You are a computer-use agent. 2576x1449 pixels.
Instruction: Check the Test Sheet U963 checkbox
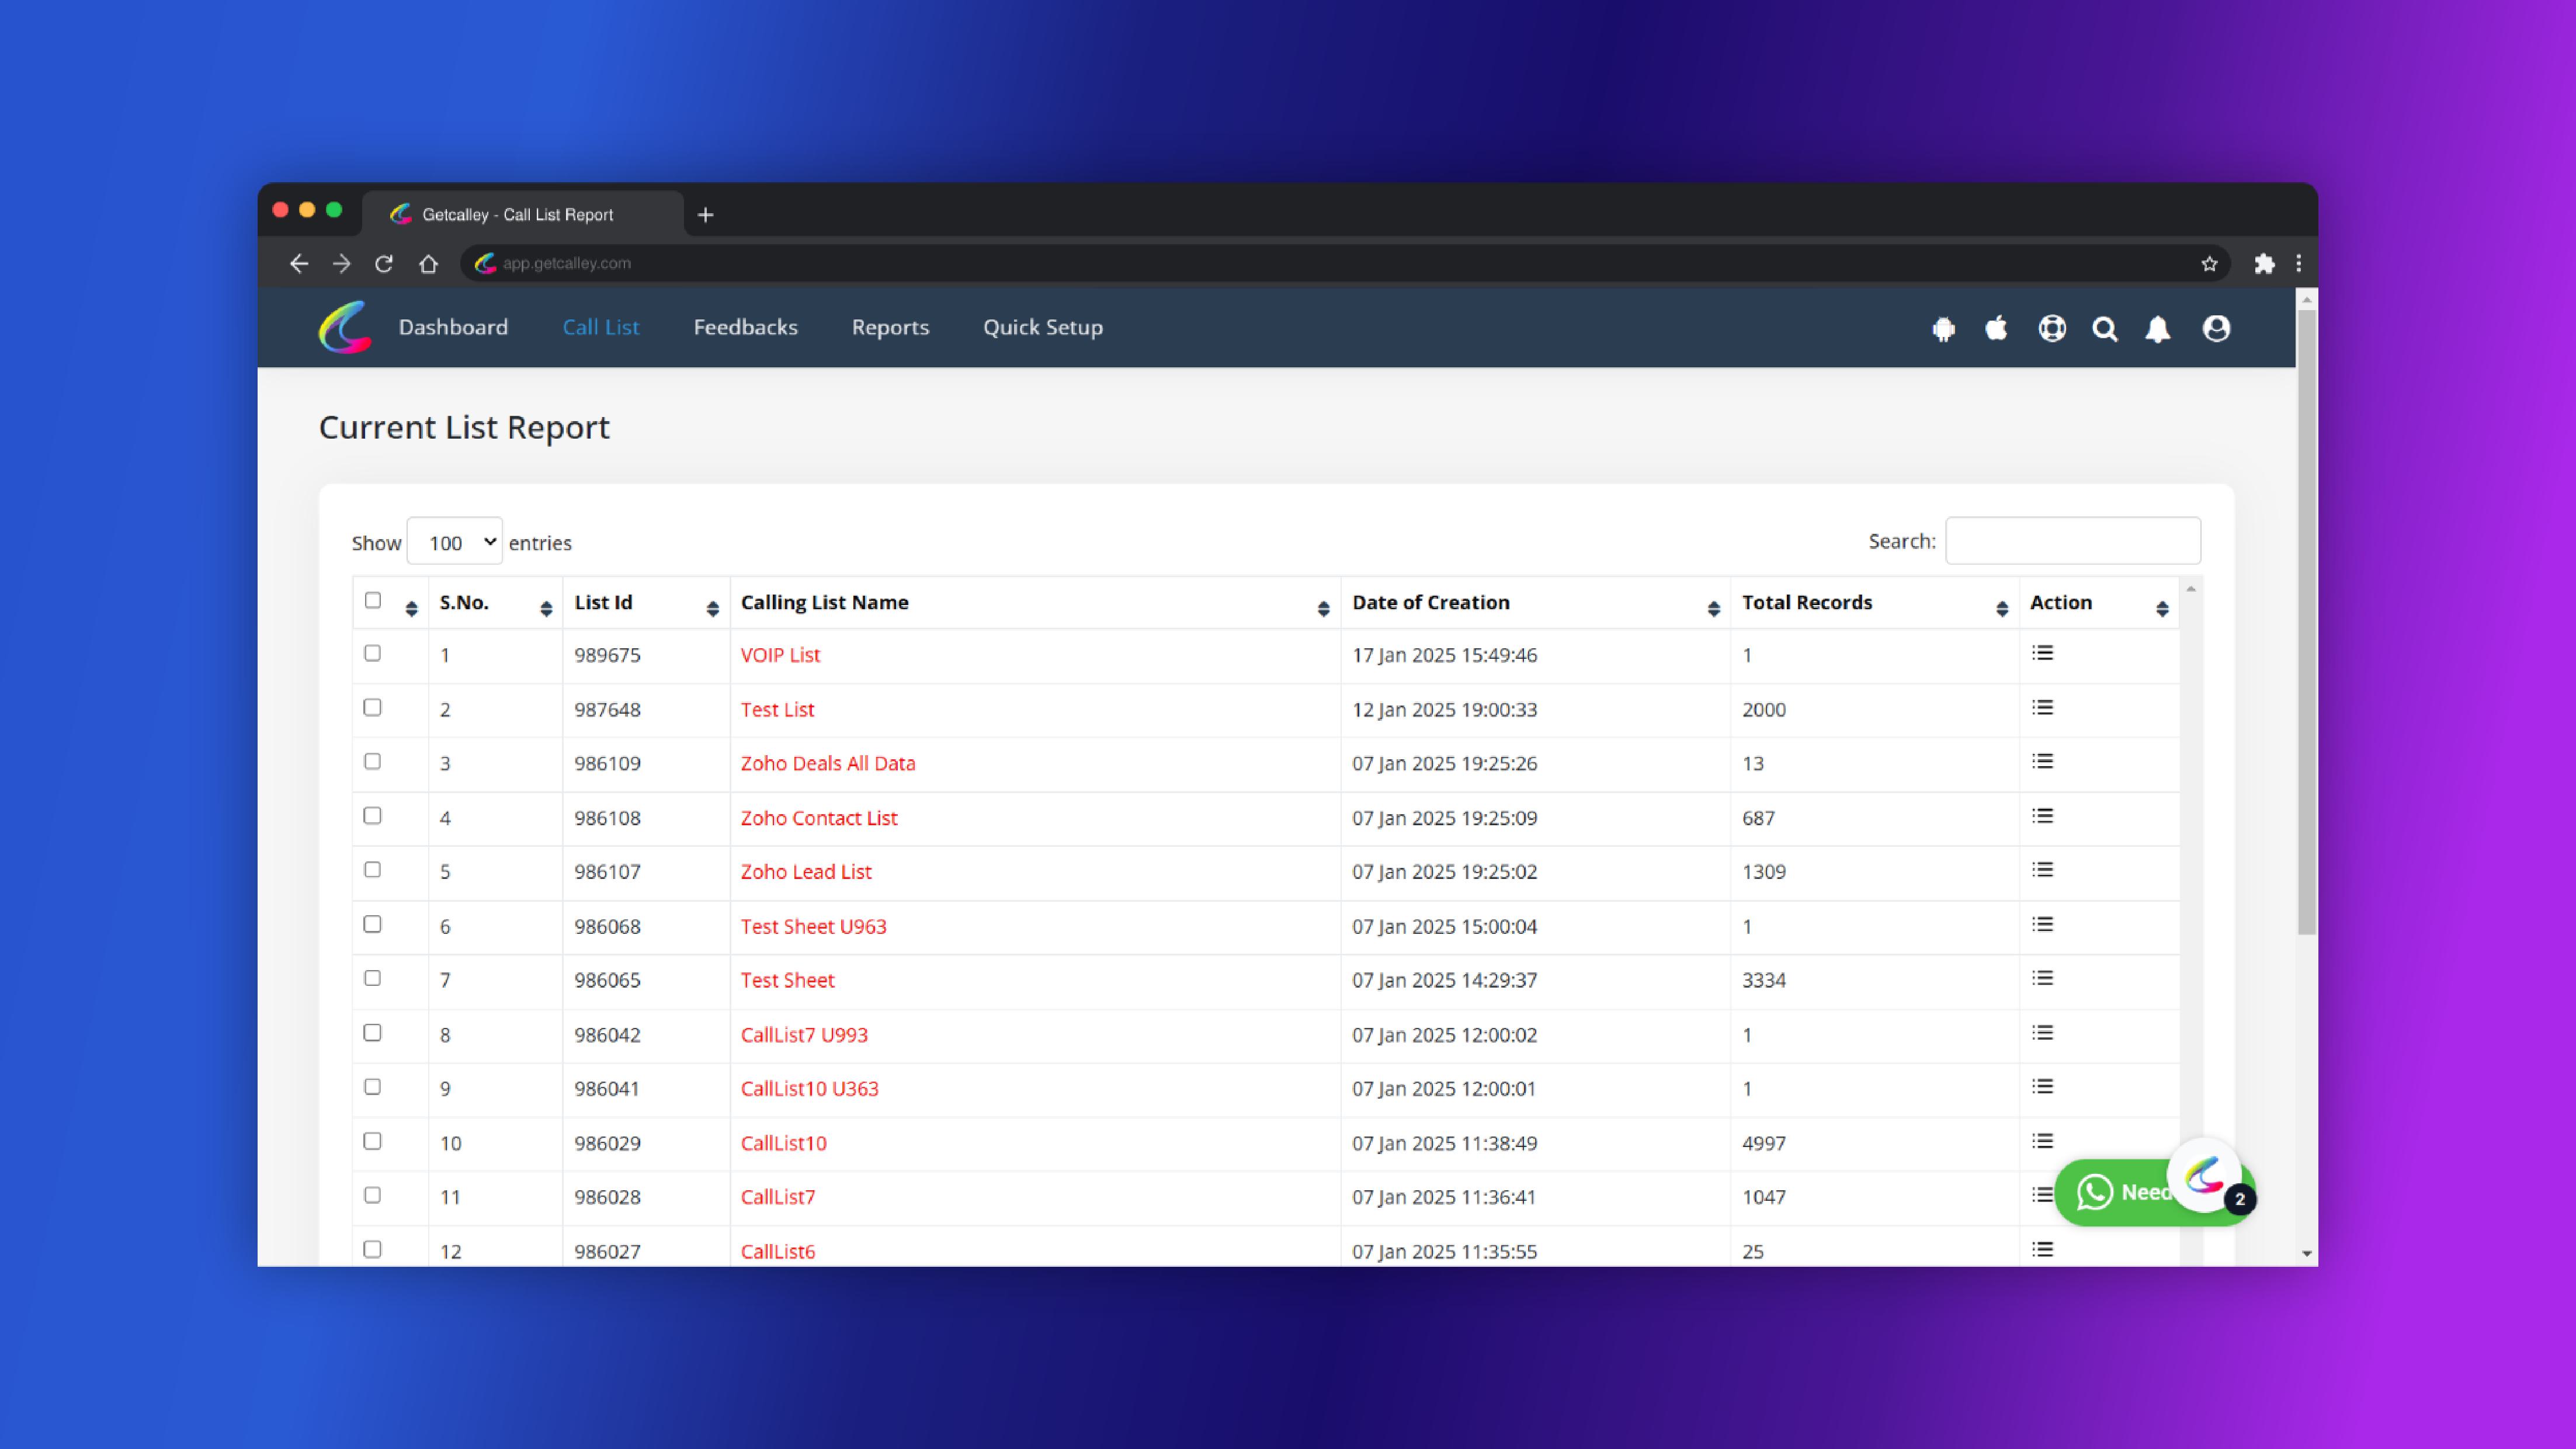(373, 924)
